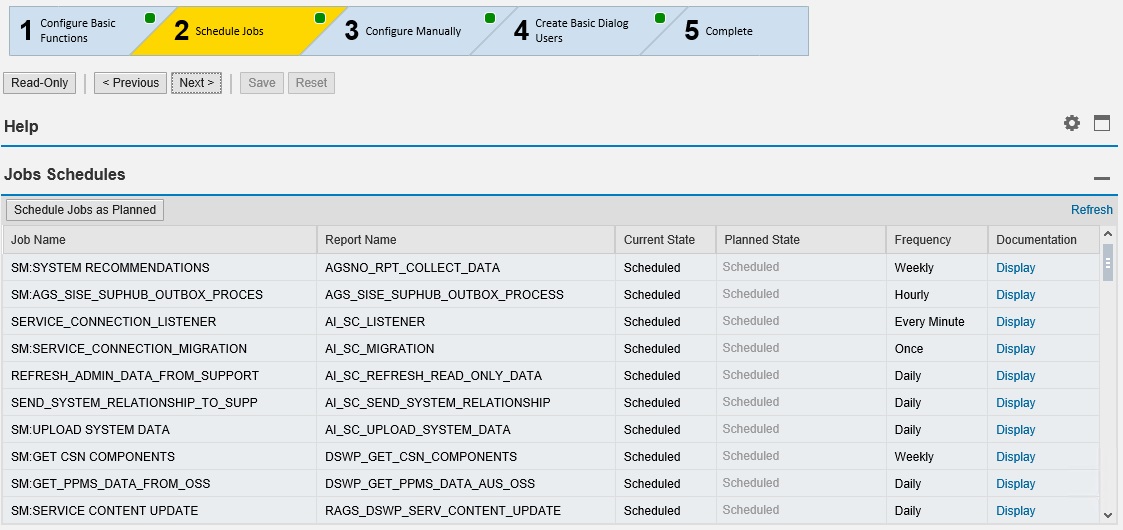1123x530 pixels.
Task: Switch to Read-Only mode
Action: click(x=39, y=83)
